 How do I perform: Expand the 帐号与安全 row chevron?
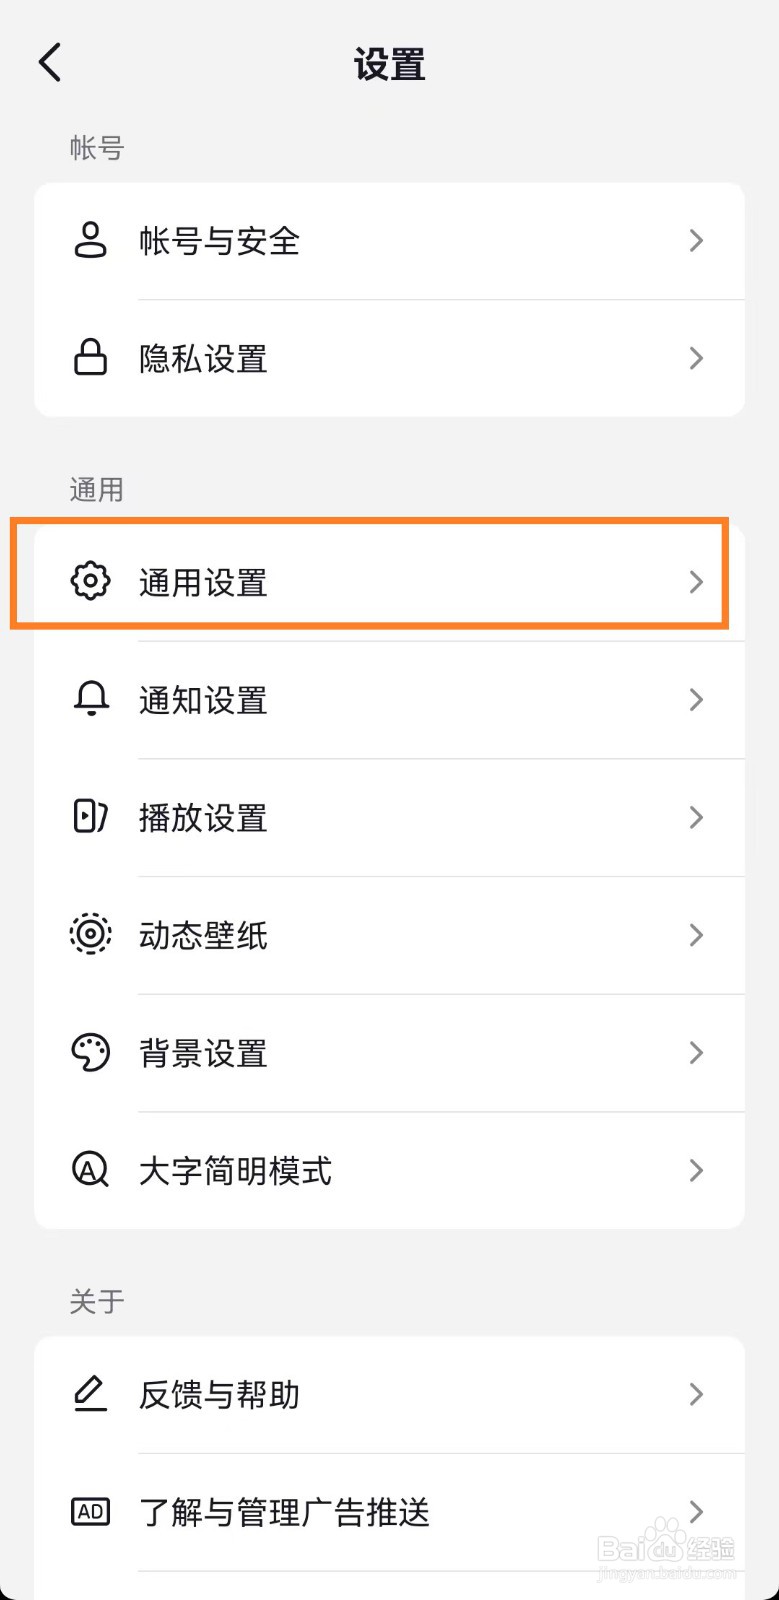(697, 241)
